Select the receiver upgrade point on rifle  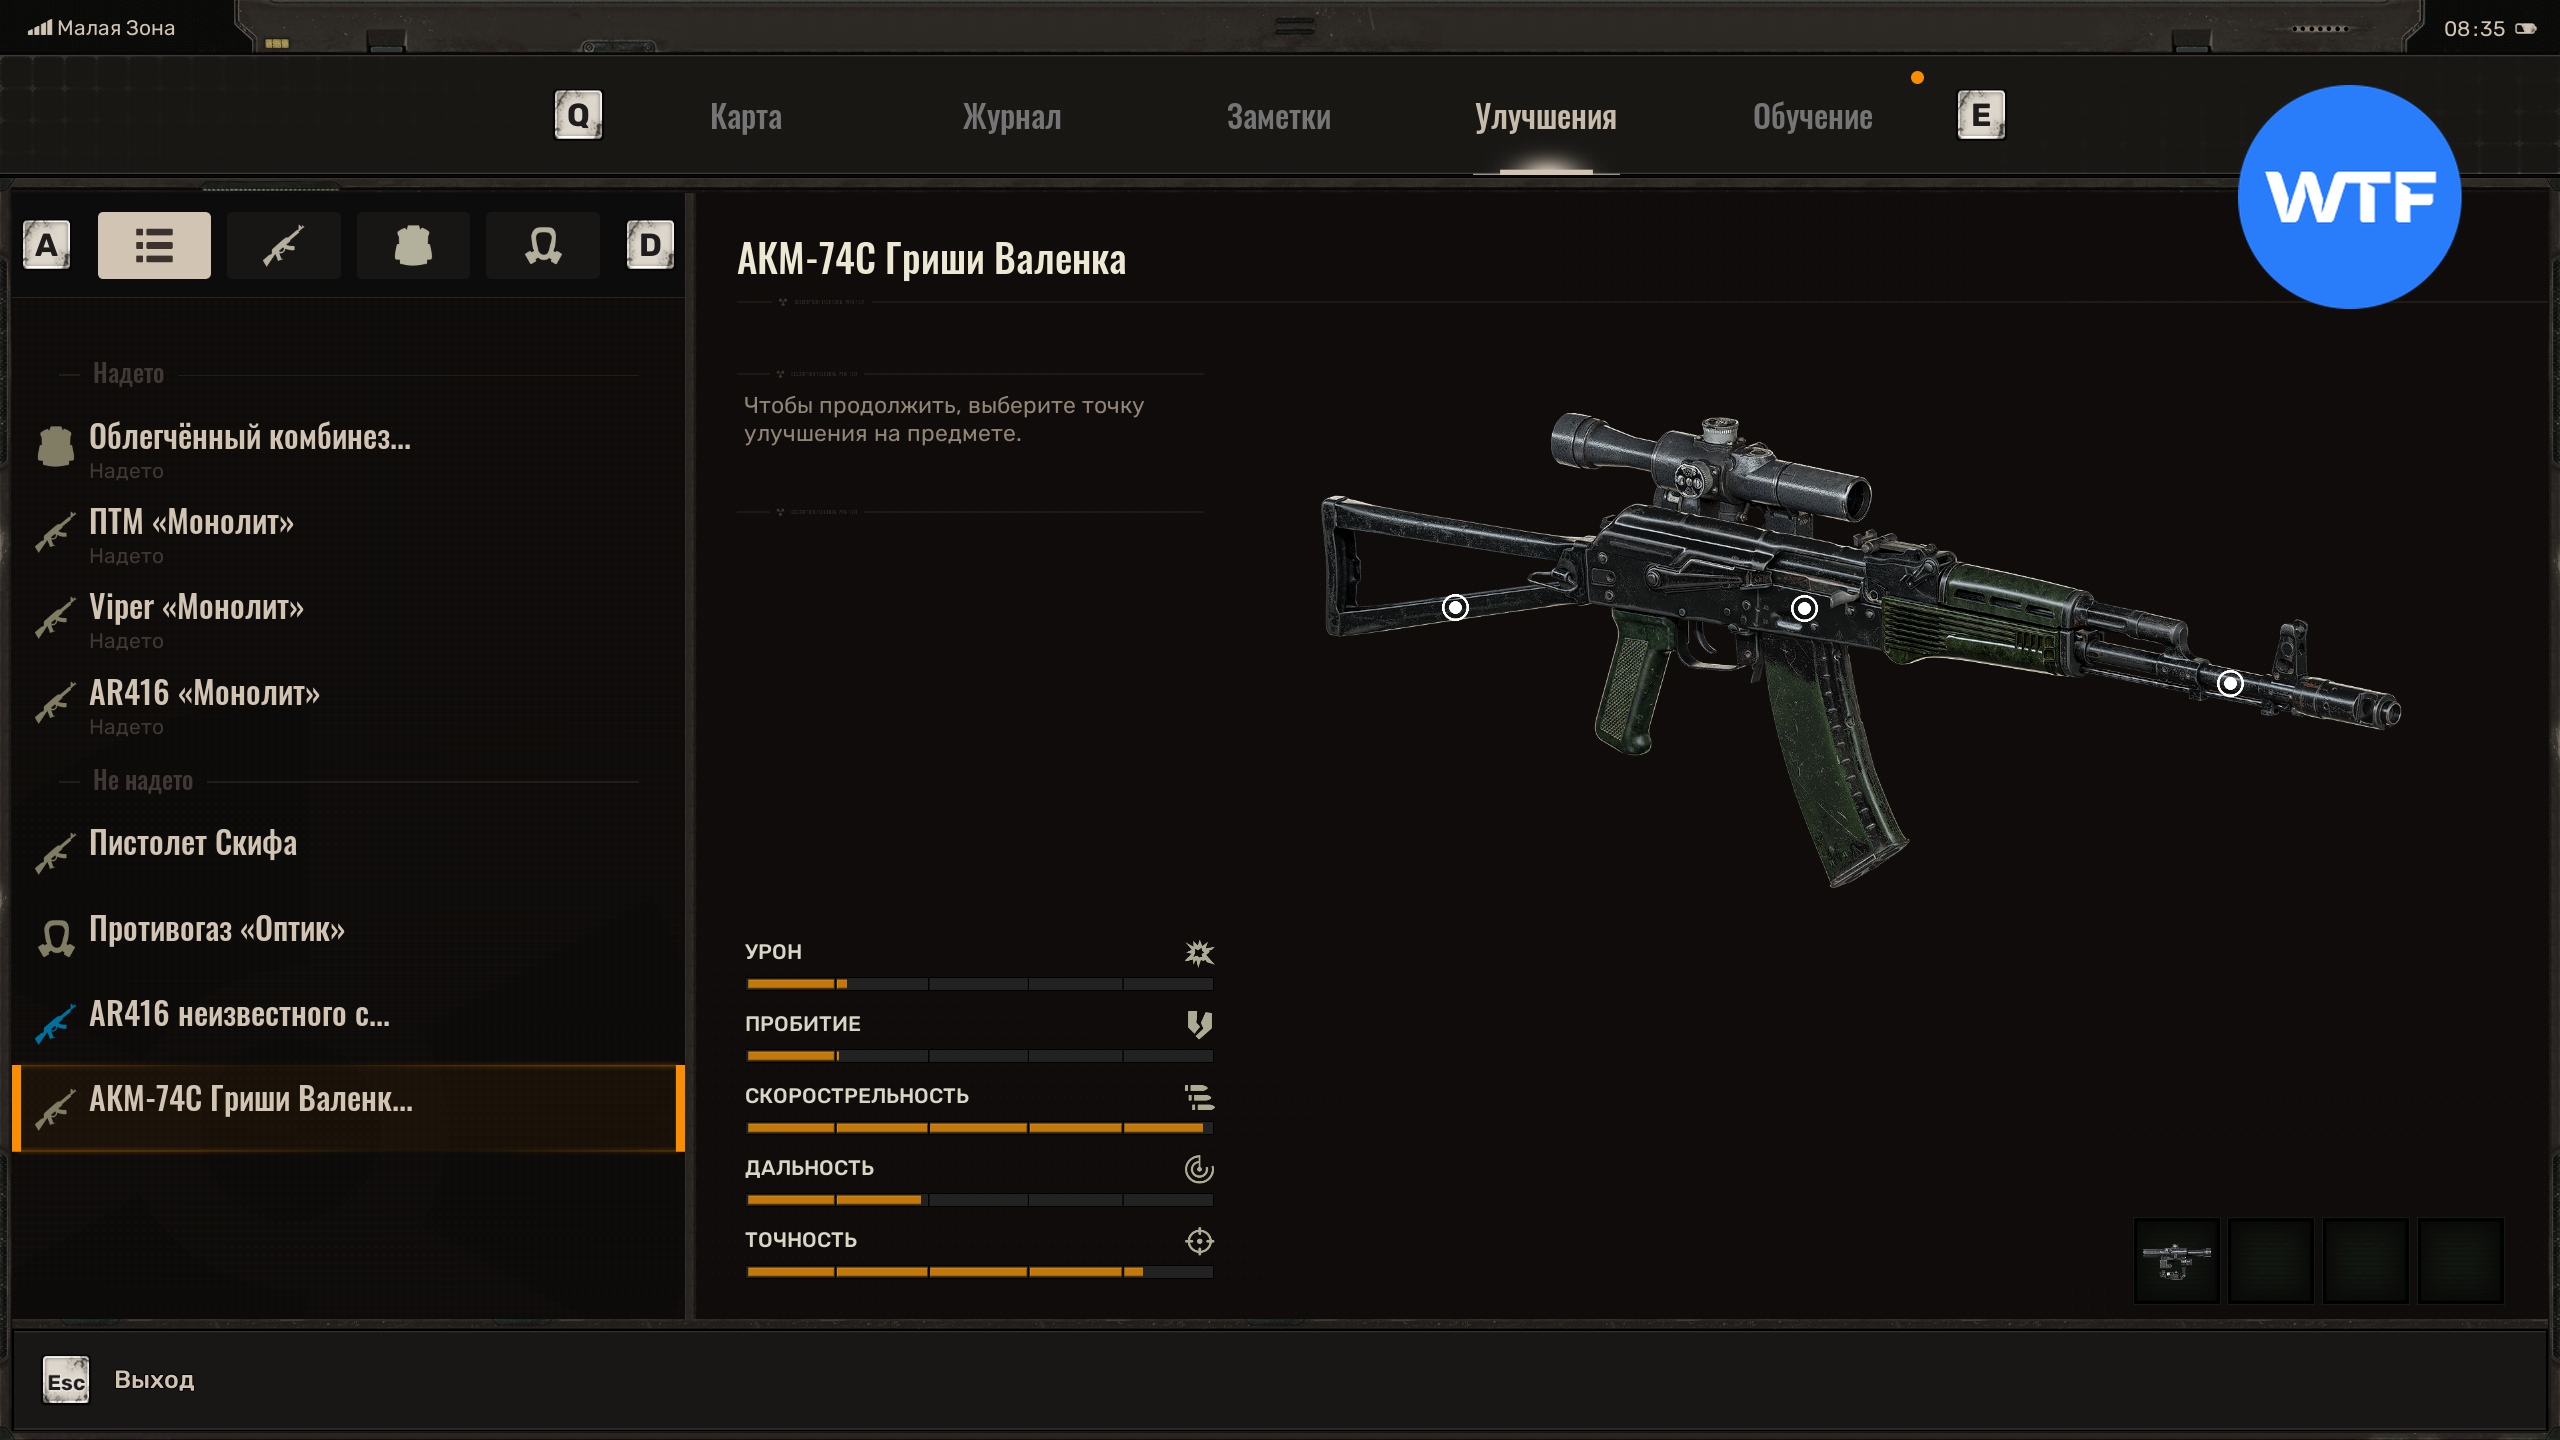[x=1804, y=608]
